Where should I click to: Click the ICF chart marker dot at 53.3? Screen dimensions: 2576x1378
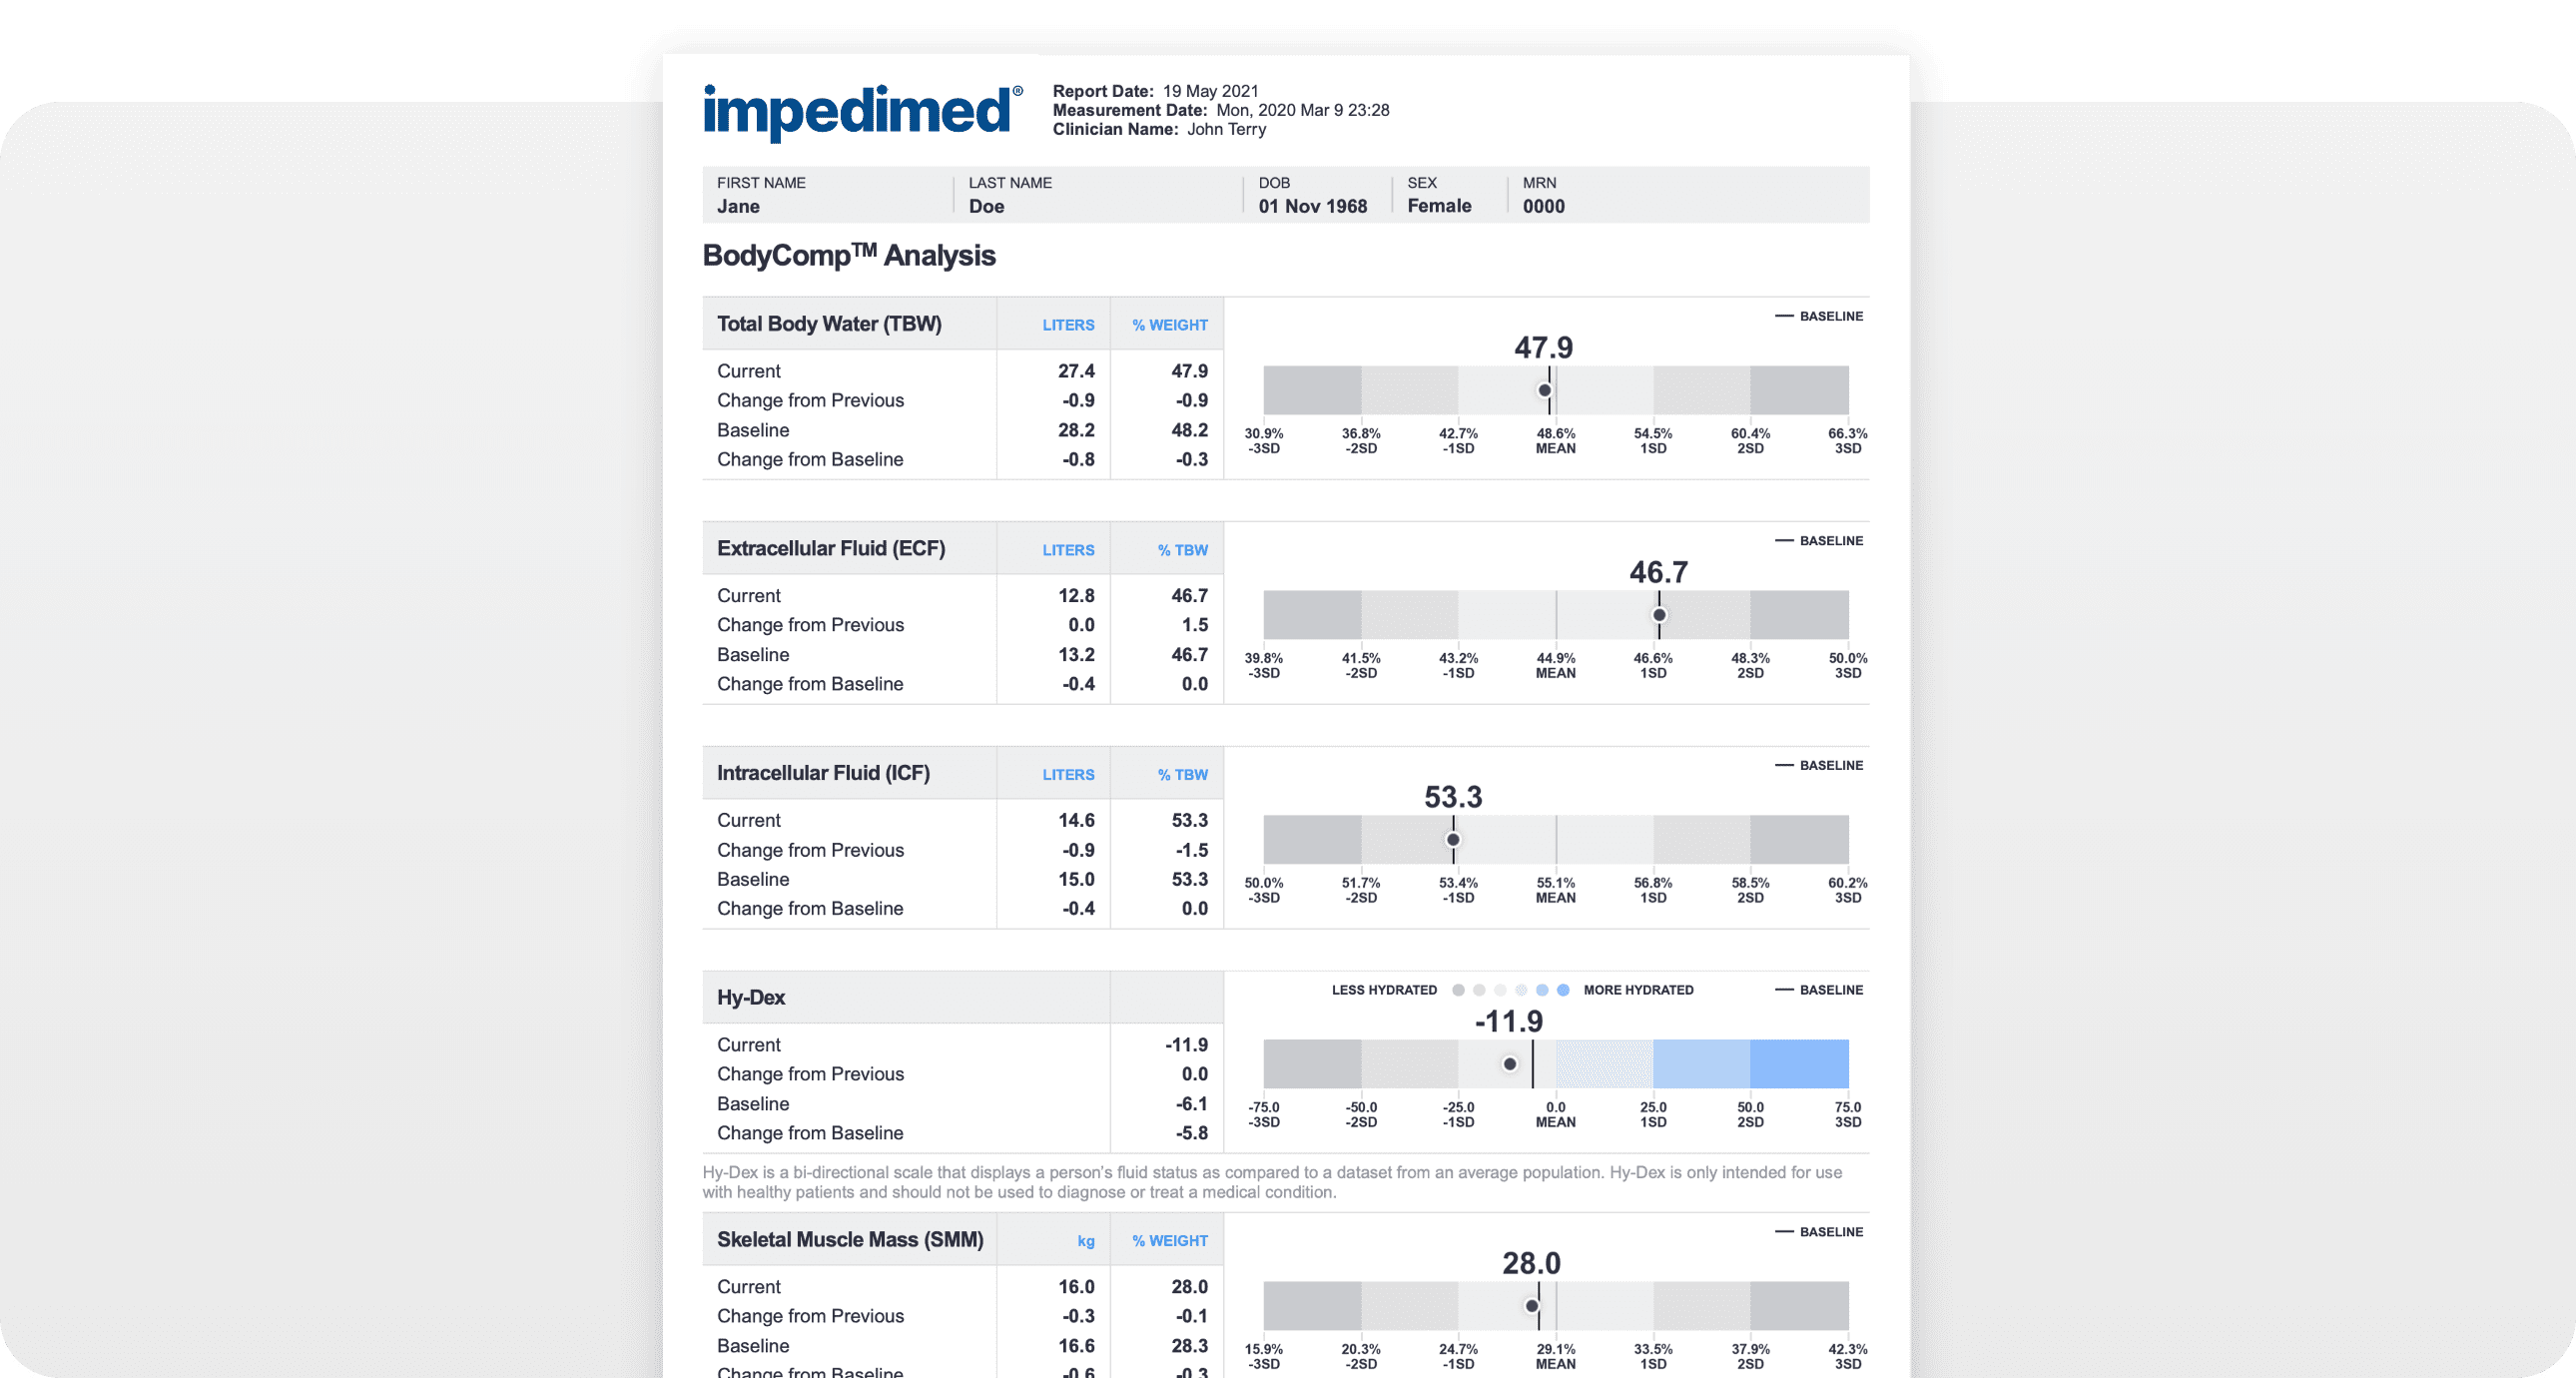pyautogui.click(x=1452, y=839)
